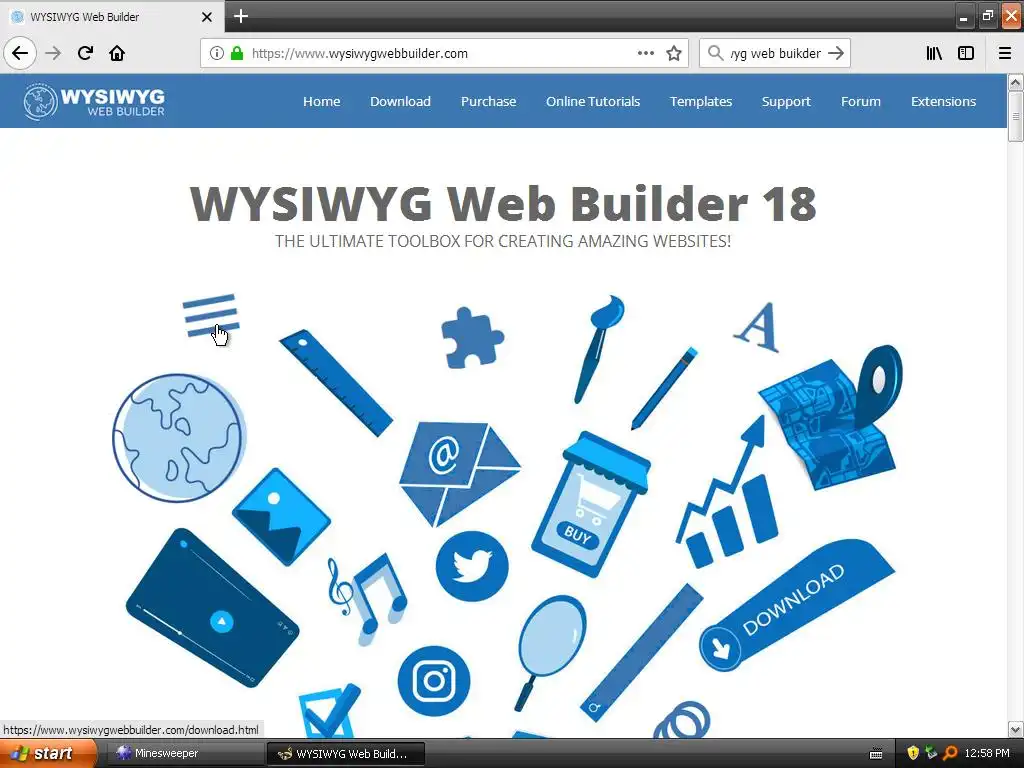Click WYSIWYG Web Build taskbar button

pyautogui.click(x=346, y=754)
